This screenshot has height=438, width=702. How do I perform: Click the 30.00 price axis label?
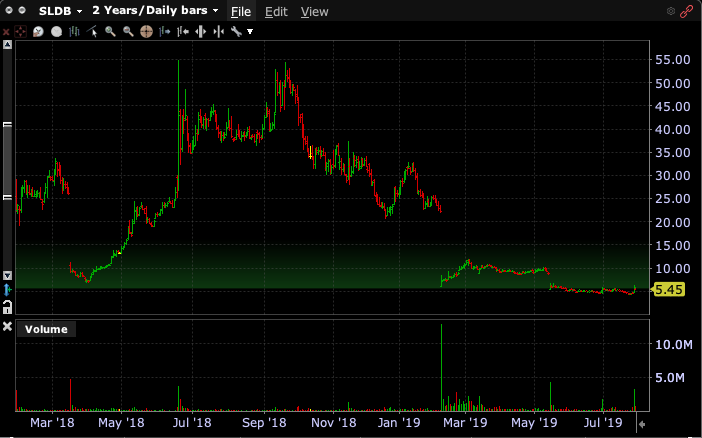click(673, 176)
